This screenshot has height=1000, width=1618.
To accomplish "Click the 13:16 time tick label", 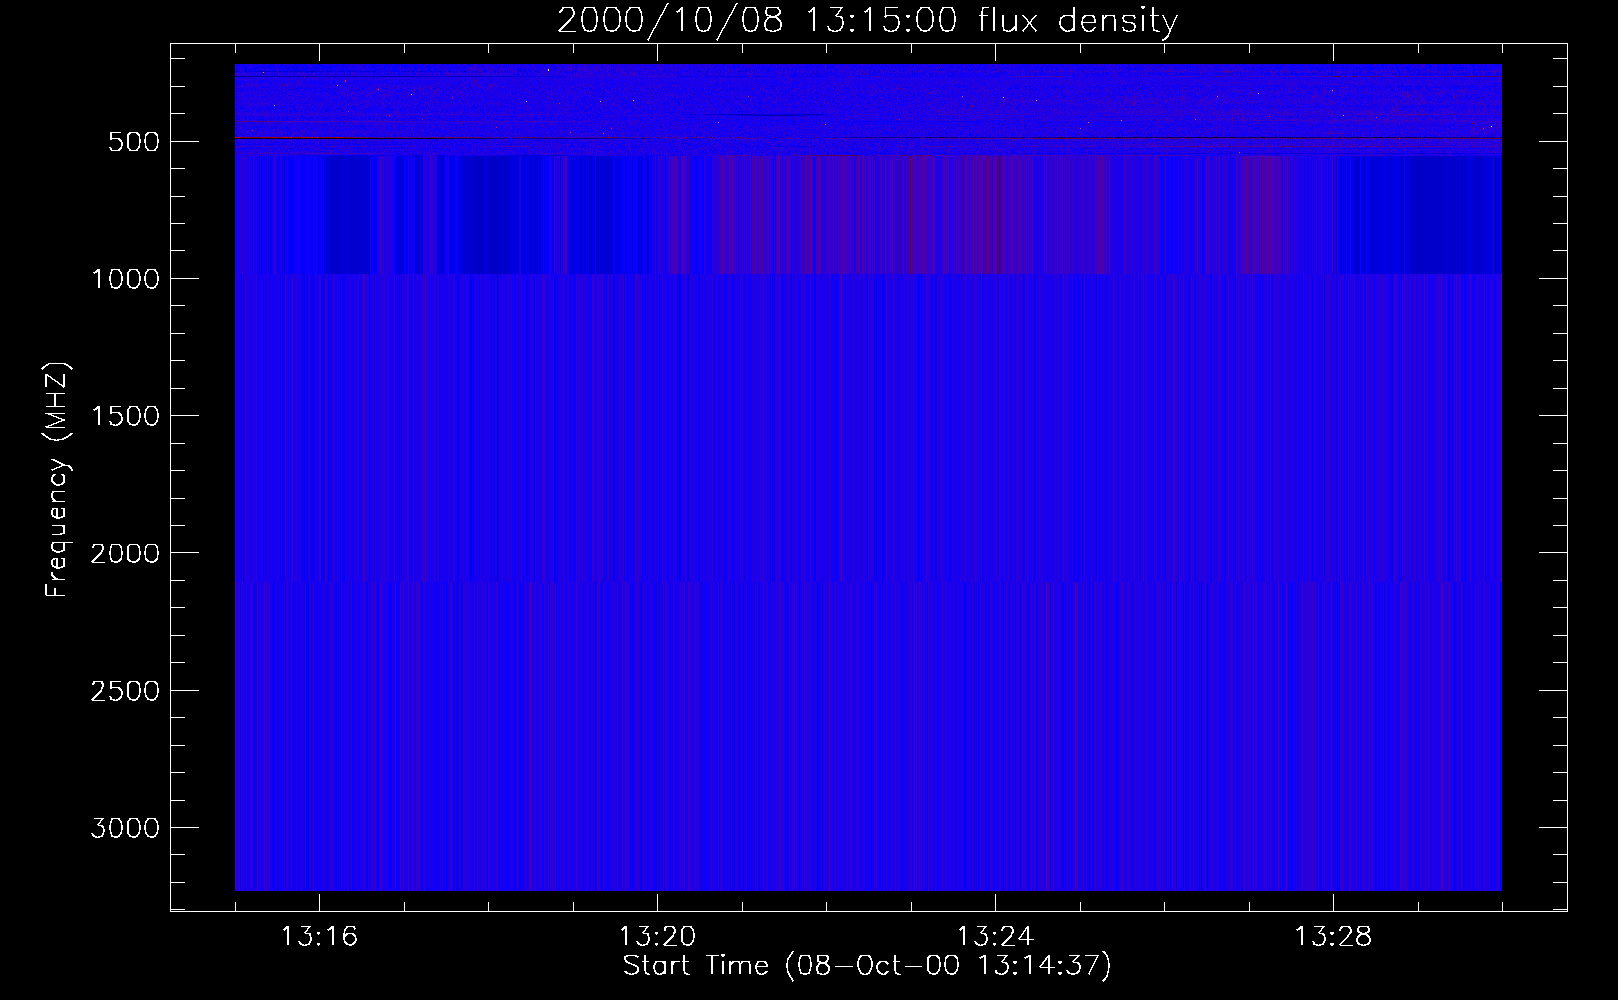I will (x=319, y=937).
